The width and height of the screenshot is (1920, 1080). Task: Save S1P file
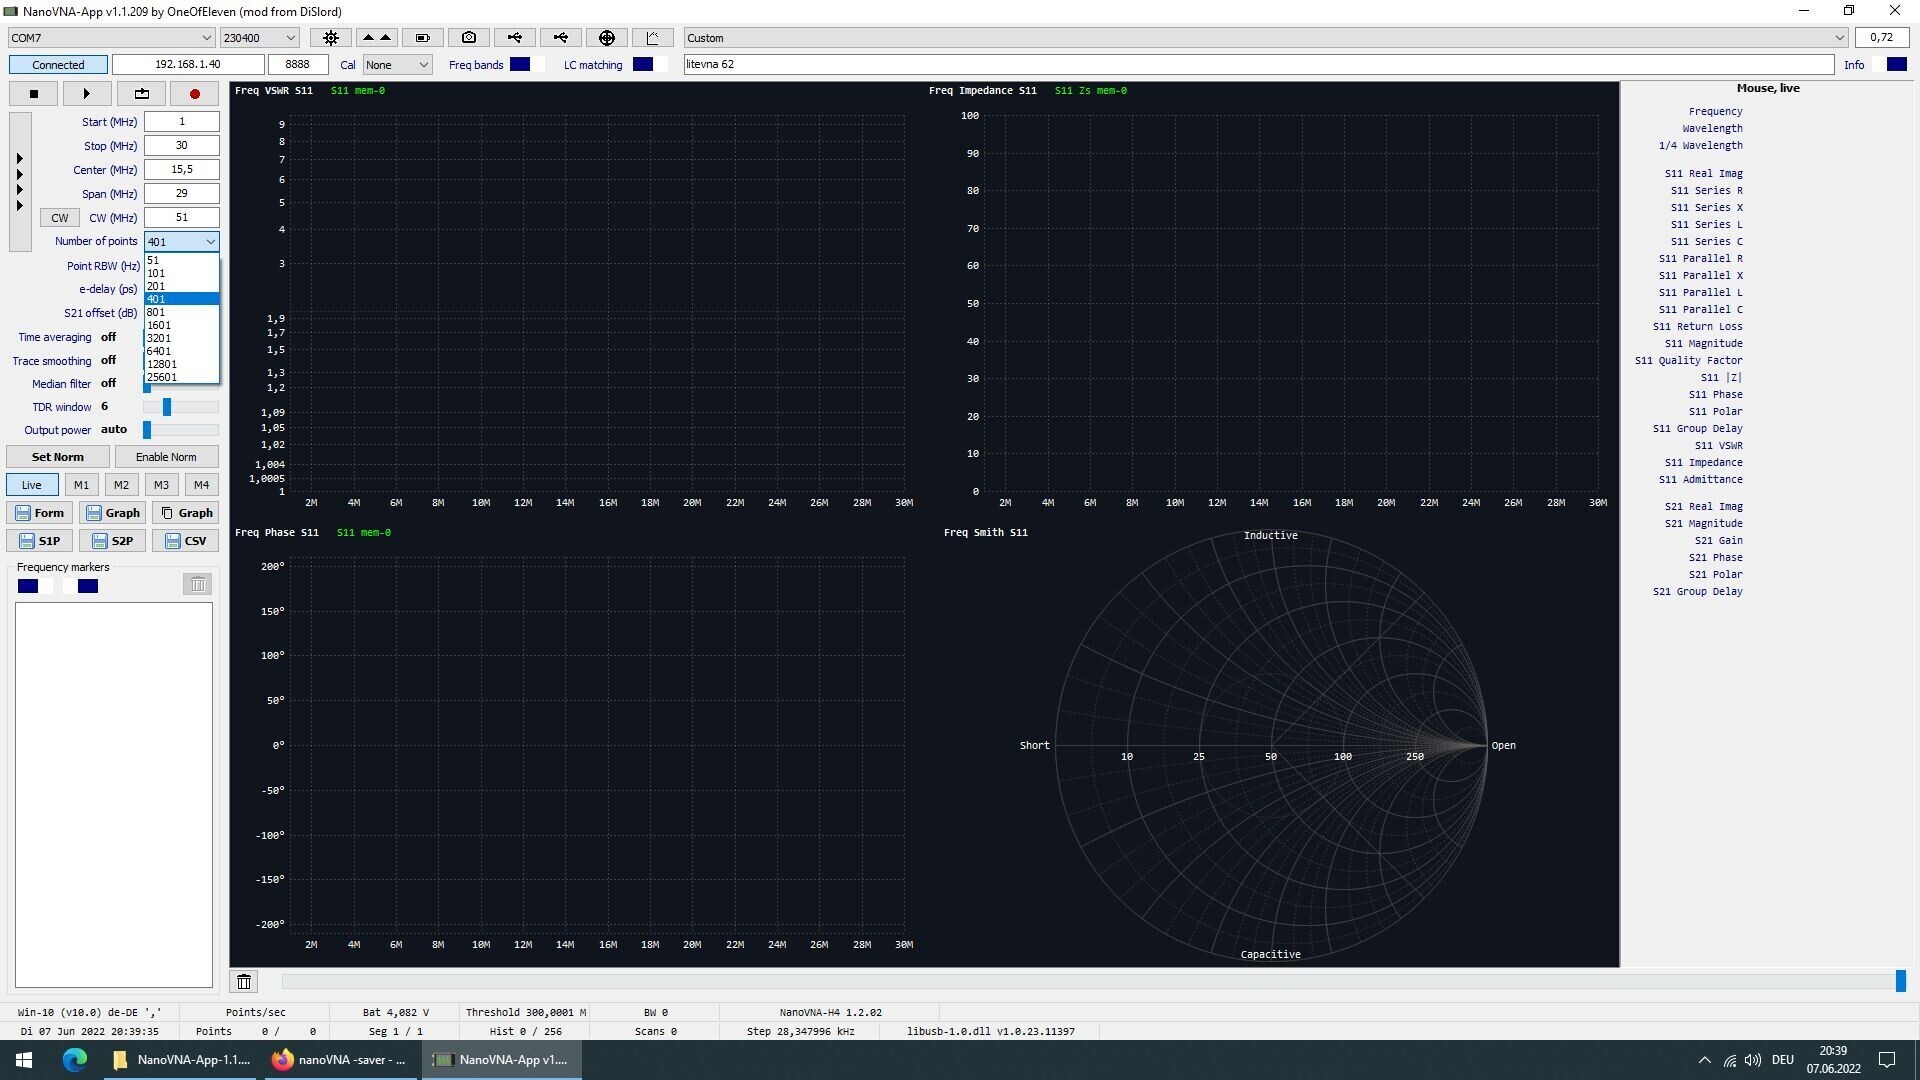[x=39, y=541]
